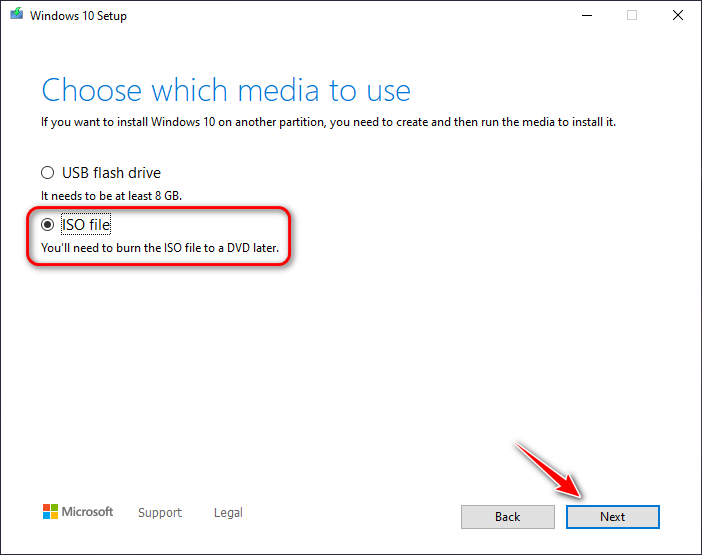Open the Support link
The image size is (702, 555).
[160, 513]
